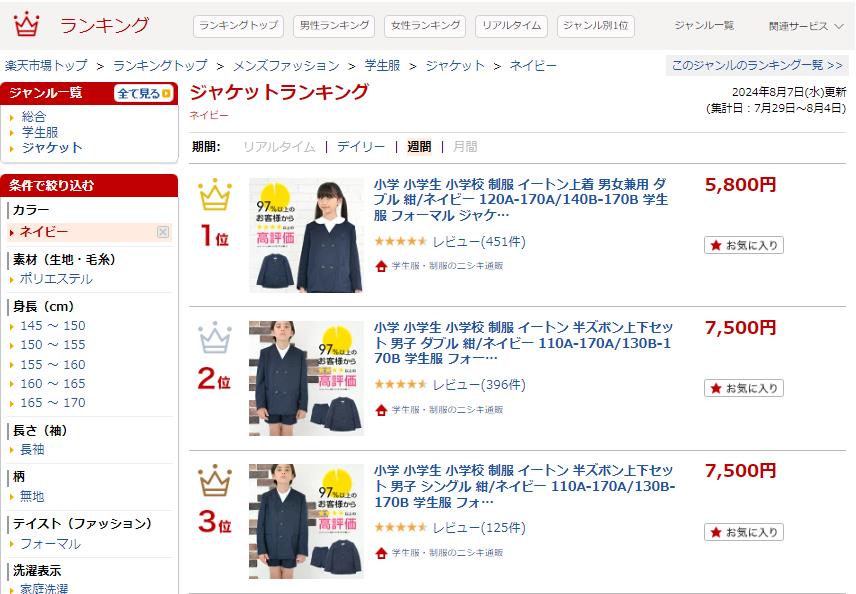
Task: Open このジャンルのランキング一覧 link
Action: [x=757, y=66]
